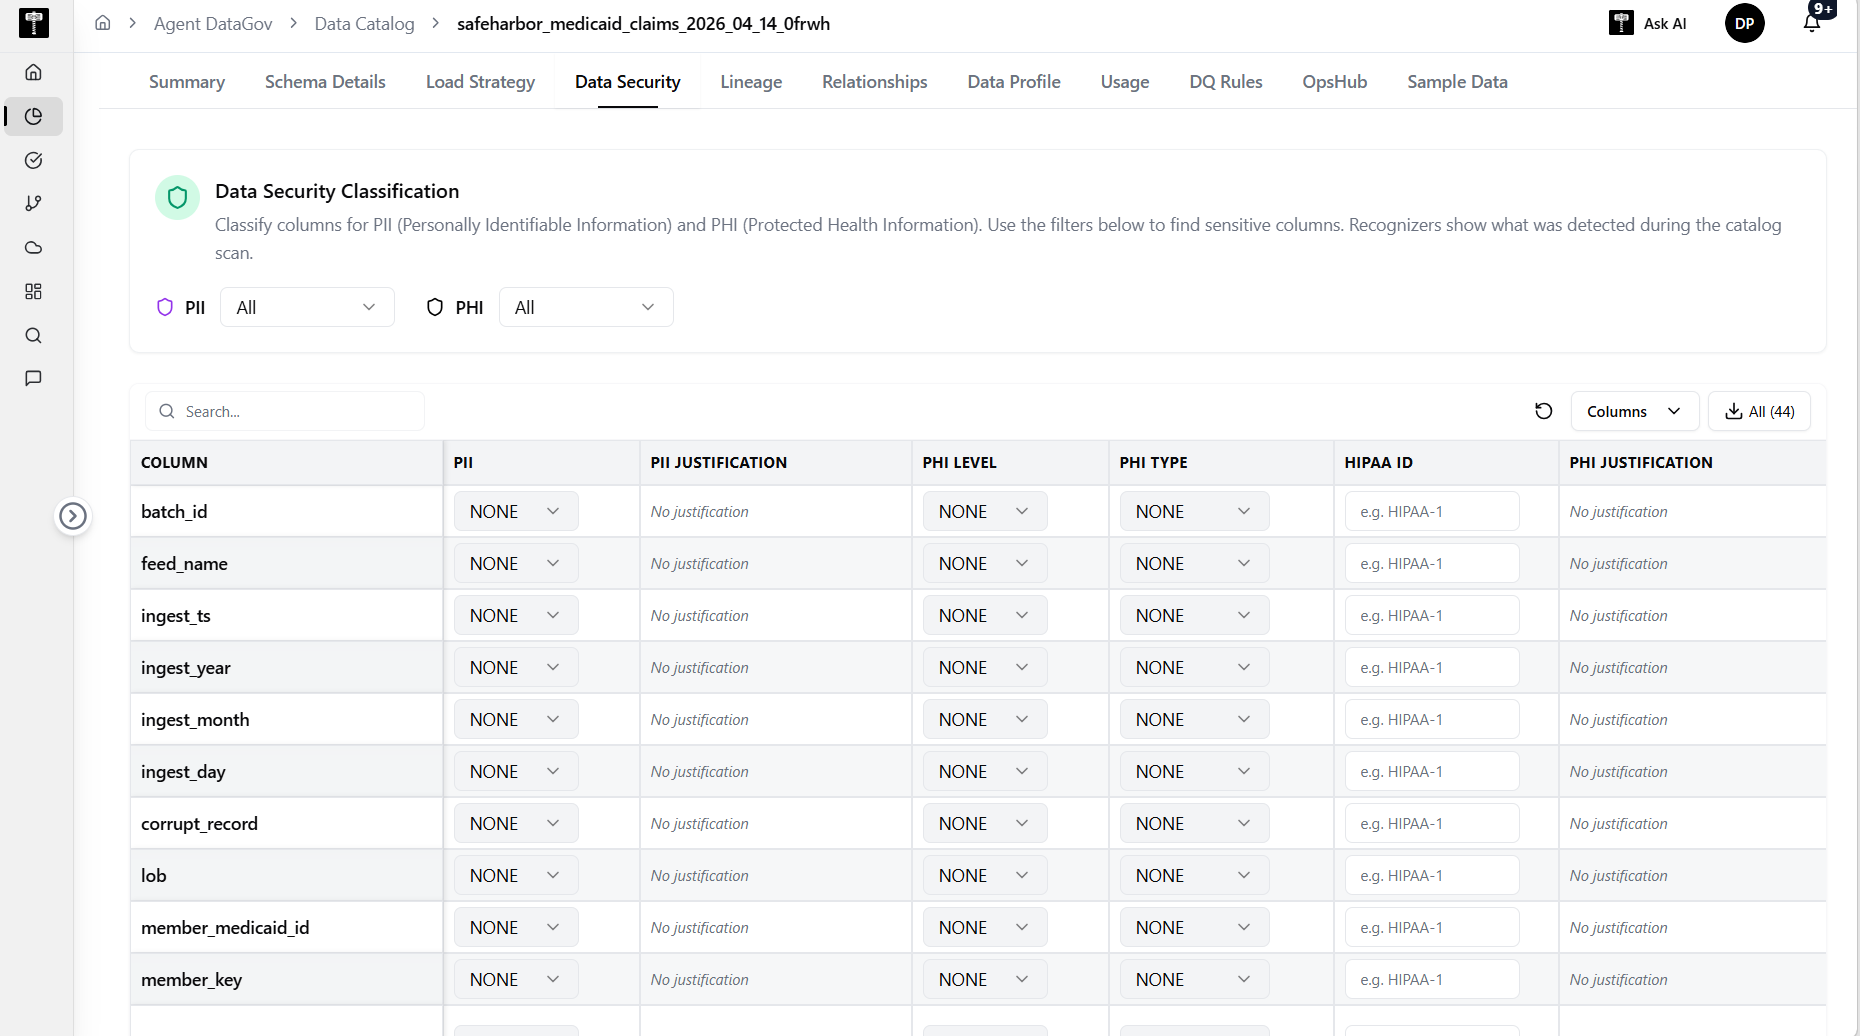Screen dimensions: 1860x1036
Task: Switch to the Load Strategy tab
Action: coord(480,82)
